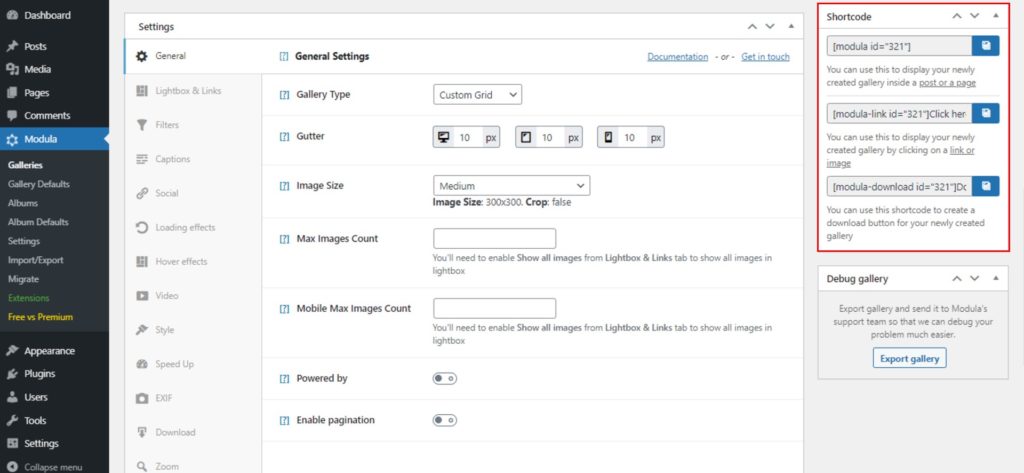Click the Export gallery button
The image size is (1024, 473).
pos(910,358)
